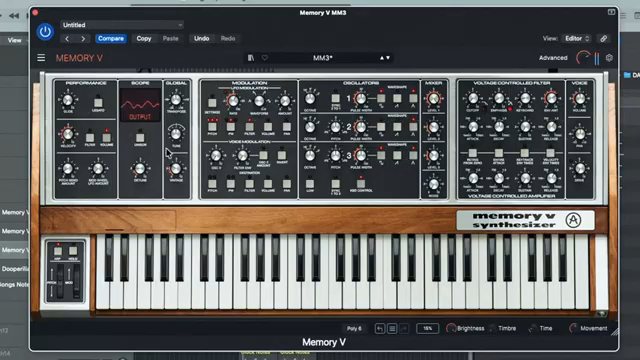Click the link chain icon
The image size is (640, 360).
pyautogui.click(x=604, y=38)
